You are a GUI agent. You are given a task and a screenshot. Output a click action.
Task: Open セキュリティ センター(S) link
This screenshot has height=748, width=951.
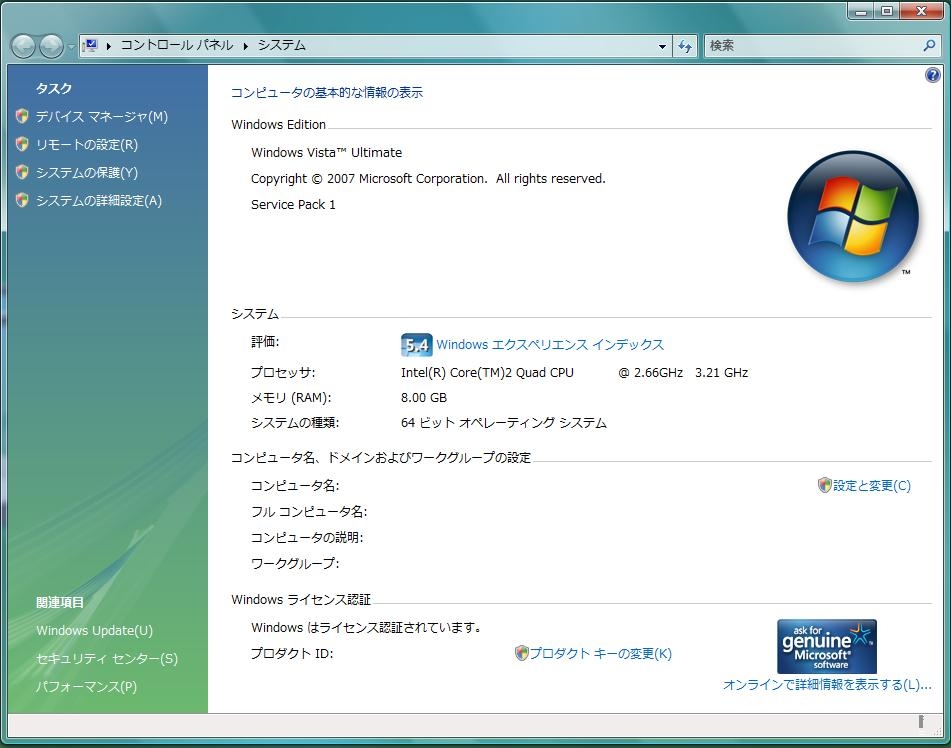107,658
